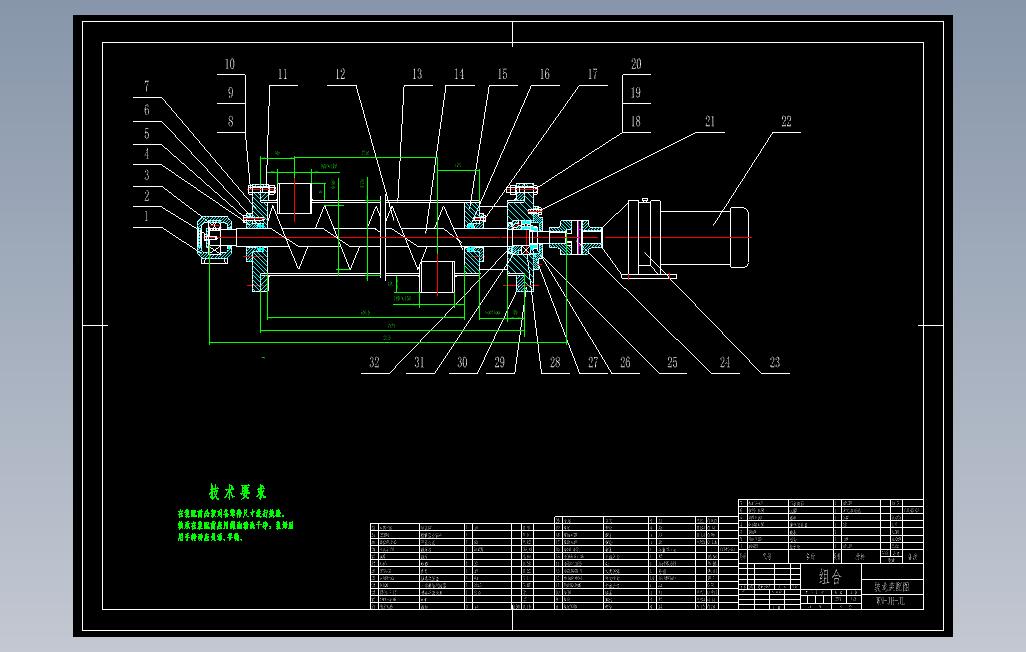This screenshot has width=1026, height=652.
Task: Click part callout number 4
Action: coord(147,154)
